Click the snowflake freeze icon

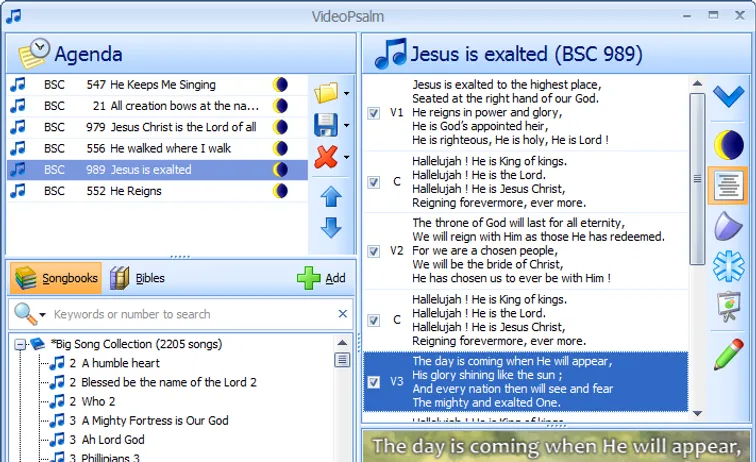pos(728,267)
